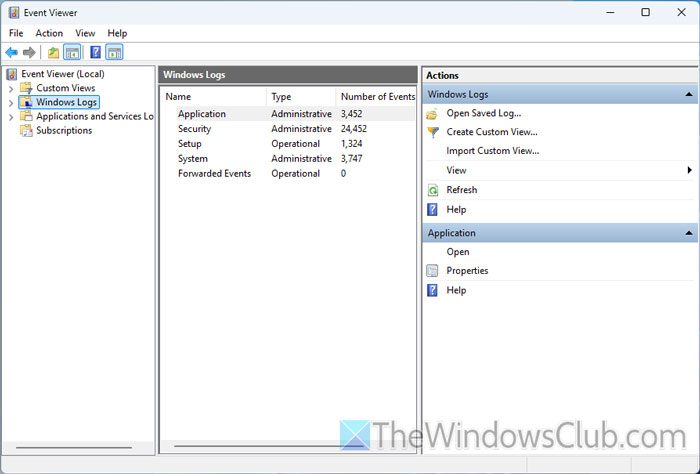Click the Open Saved Log folder icon
700x474 pixels.
pyautogui.click(x=432, y=114)
